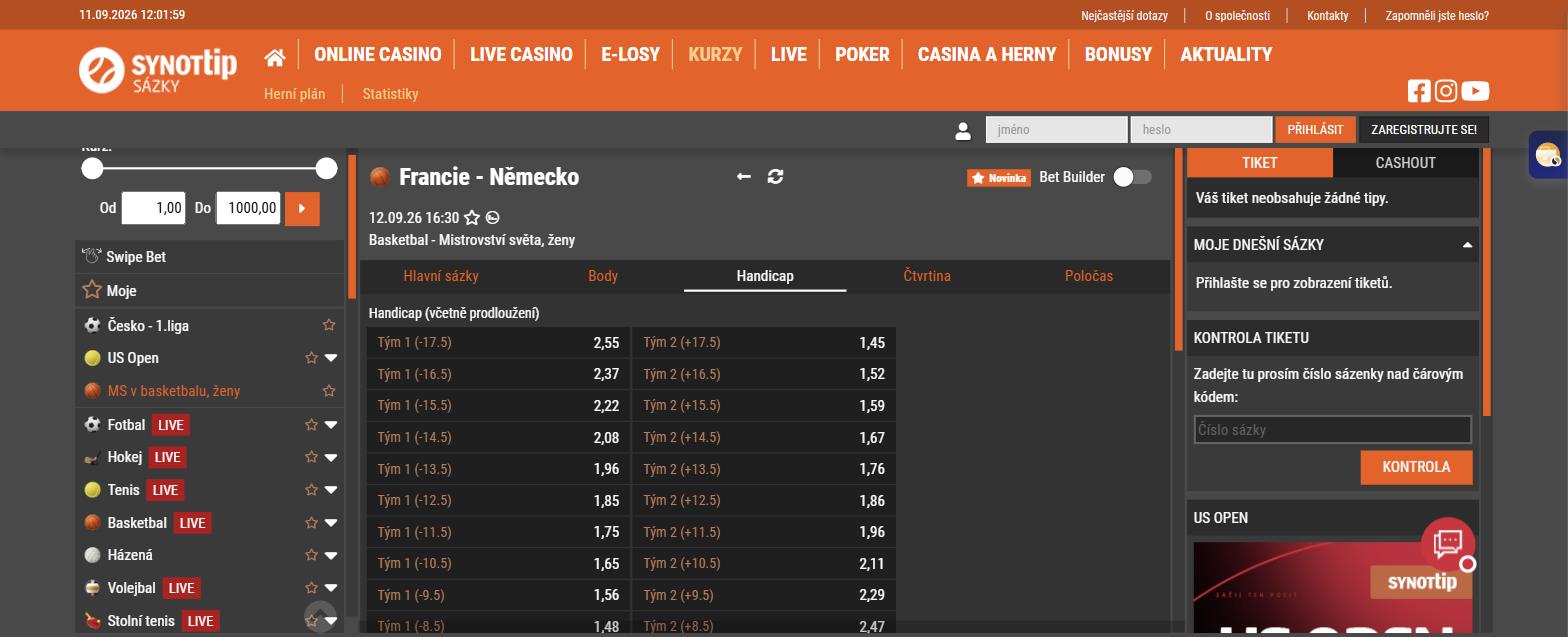Open the Cashout tab

1405,163
